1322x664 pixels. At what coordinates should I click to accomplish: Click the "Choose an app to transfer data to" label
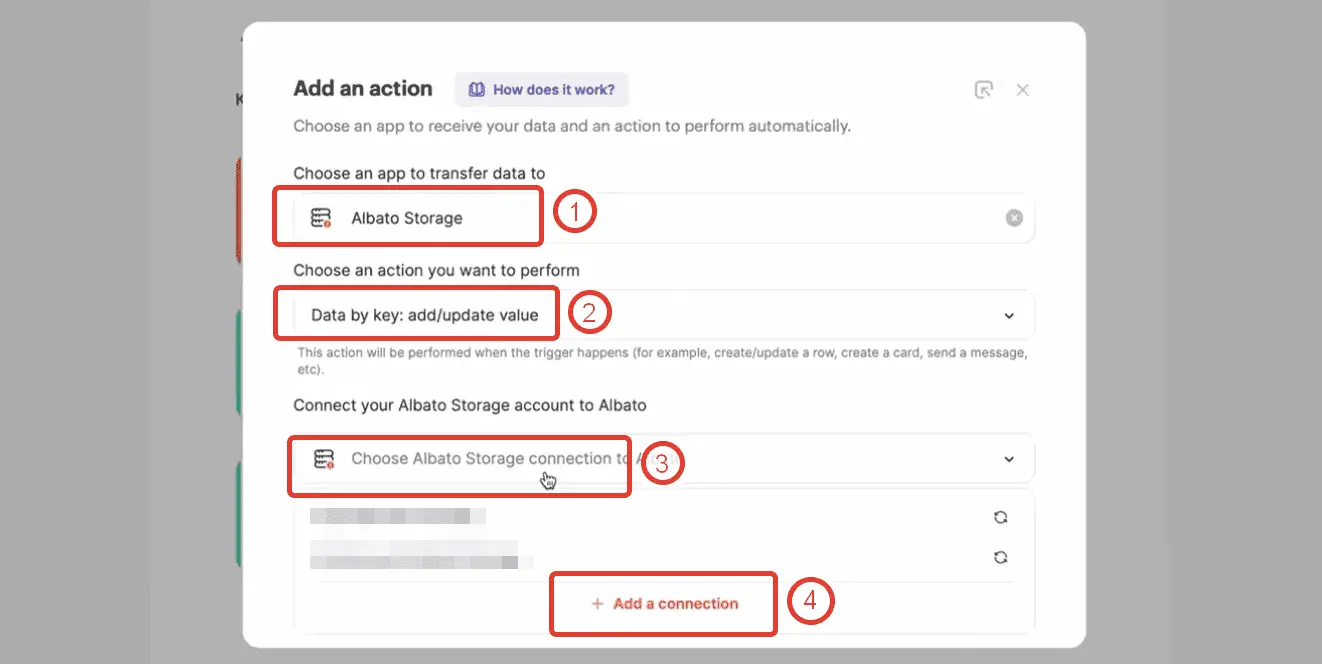pos(419,173)
